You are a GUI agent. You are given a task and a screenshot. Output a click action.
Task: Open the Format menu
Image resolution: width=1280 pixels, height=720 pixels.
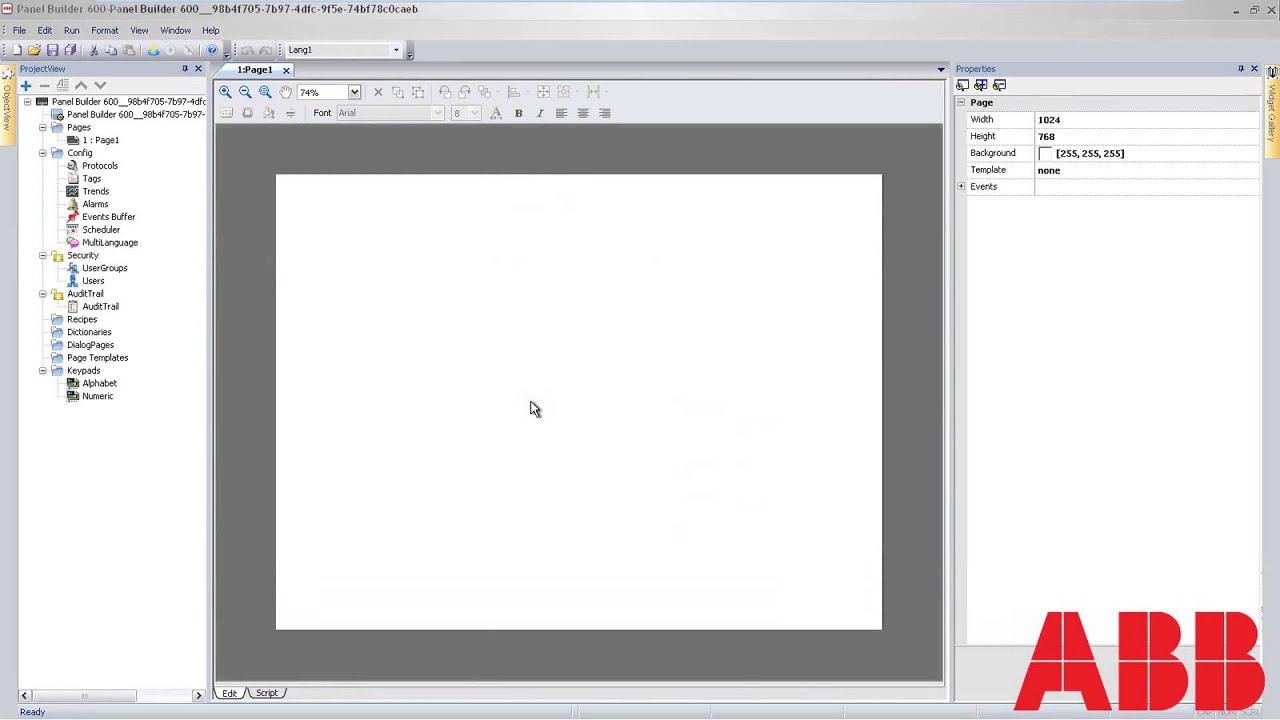pyautogui.click(x=104, y=31)
